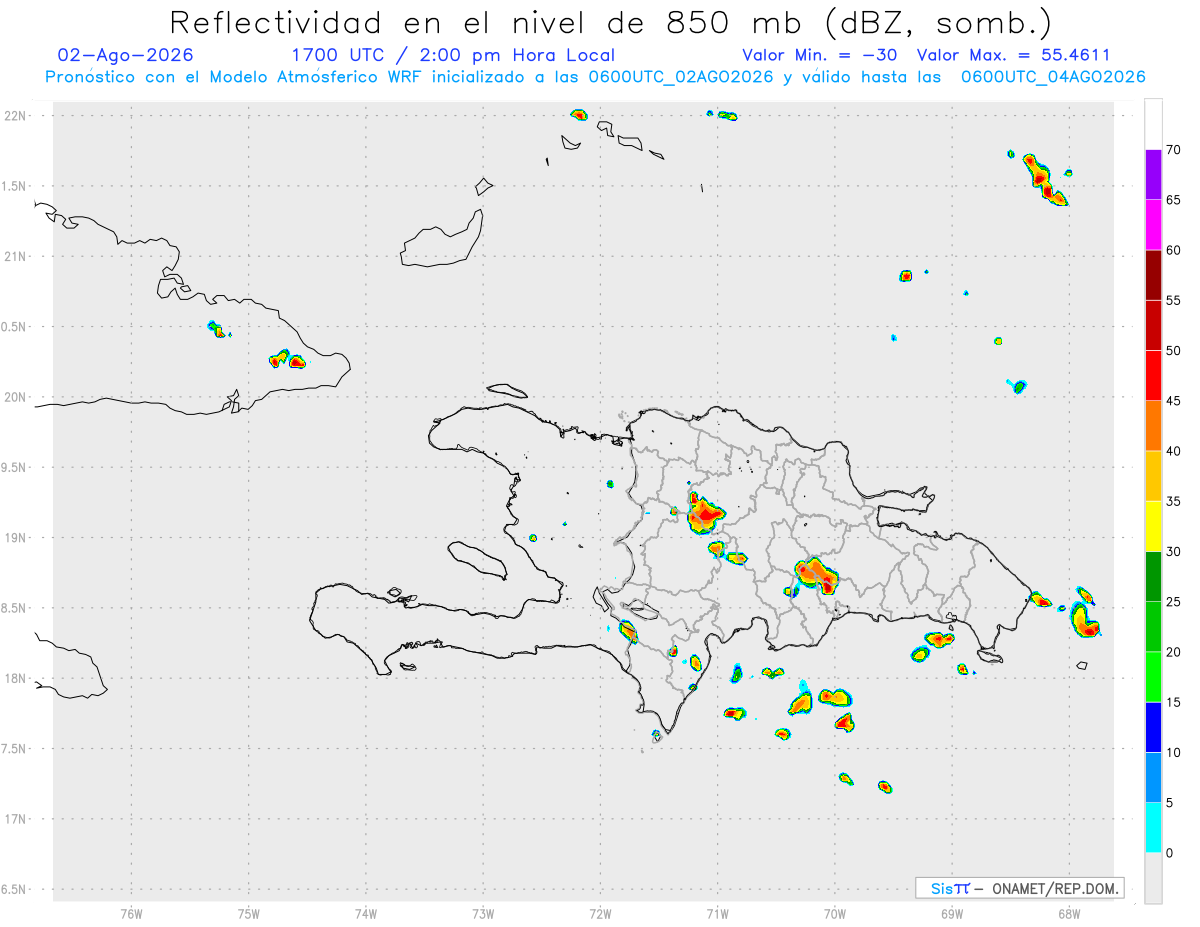Click the dark green 25-30 dBZ colorbar segment
Screen dimensions: 1200x927
click(x=1153, y=577)
